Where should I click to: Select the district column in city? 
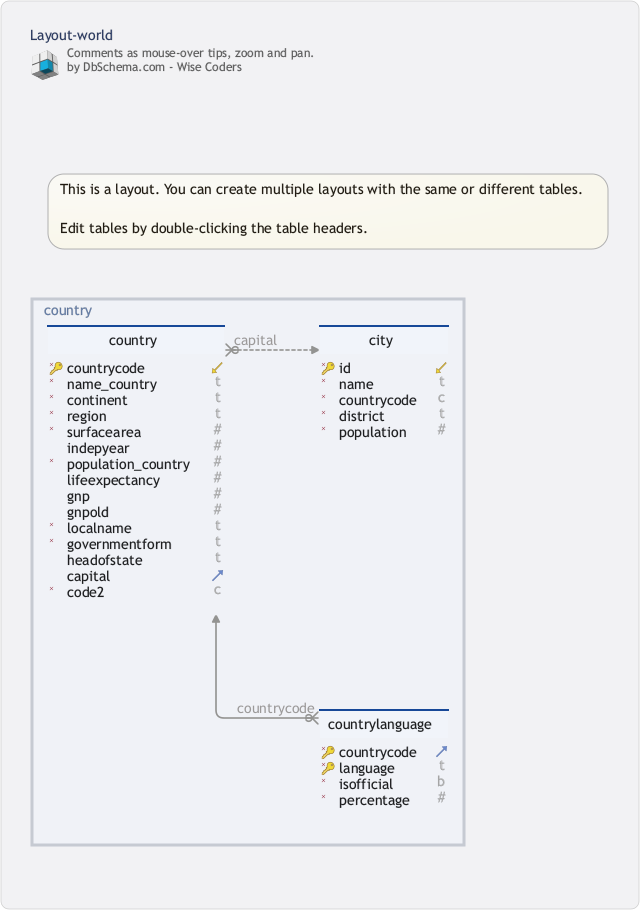(361, 416)
